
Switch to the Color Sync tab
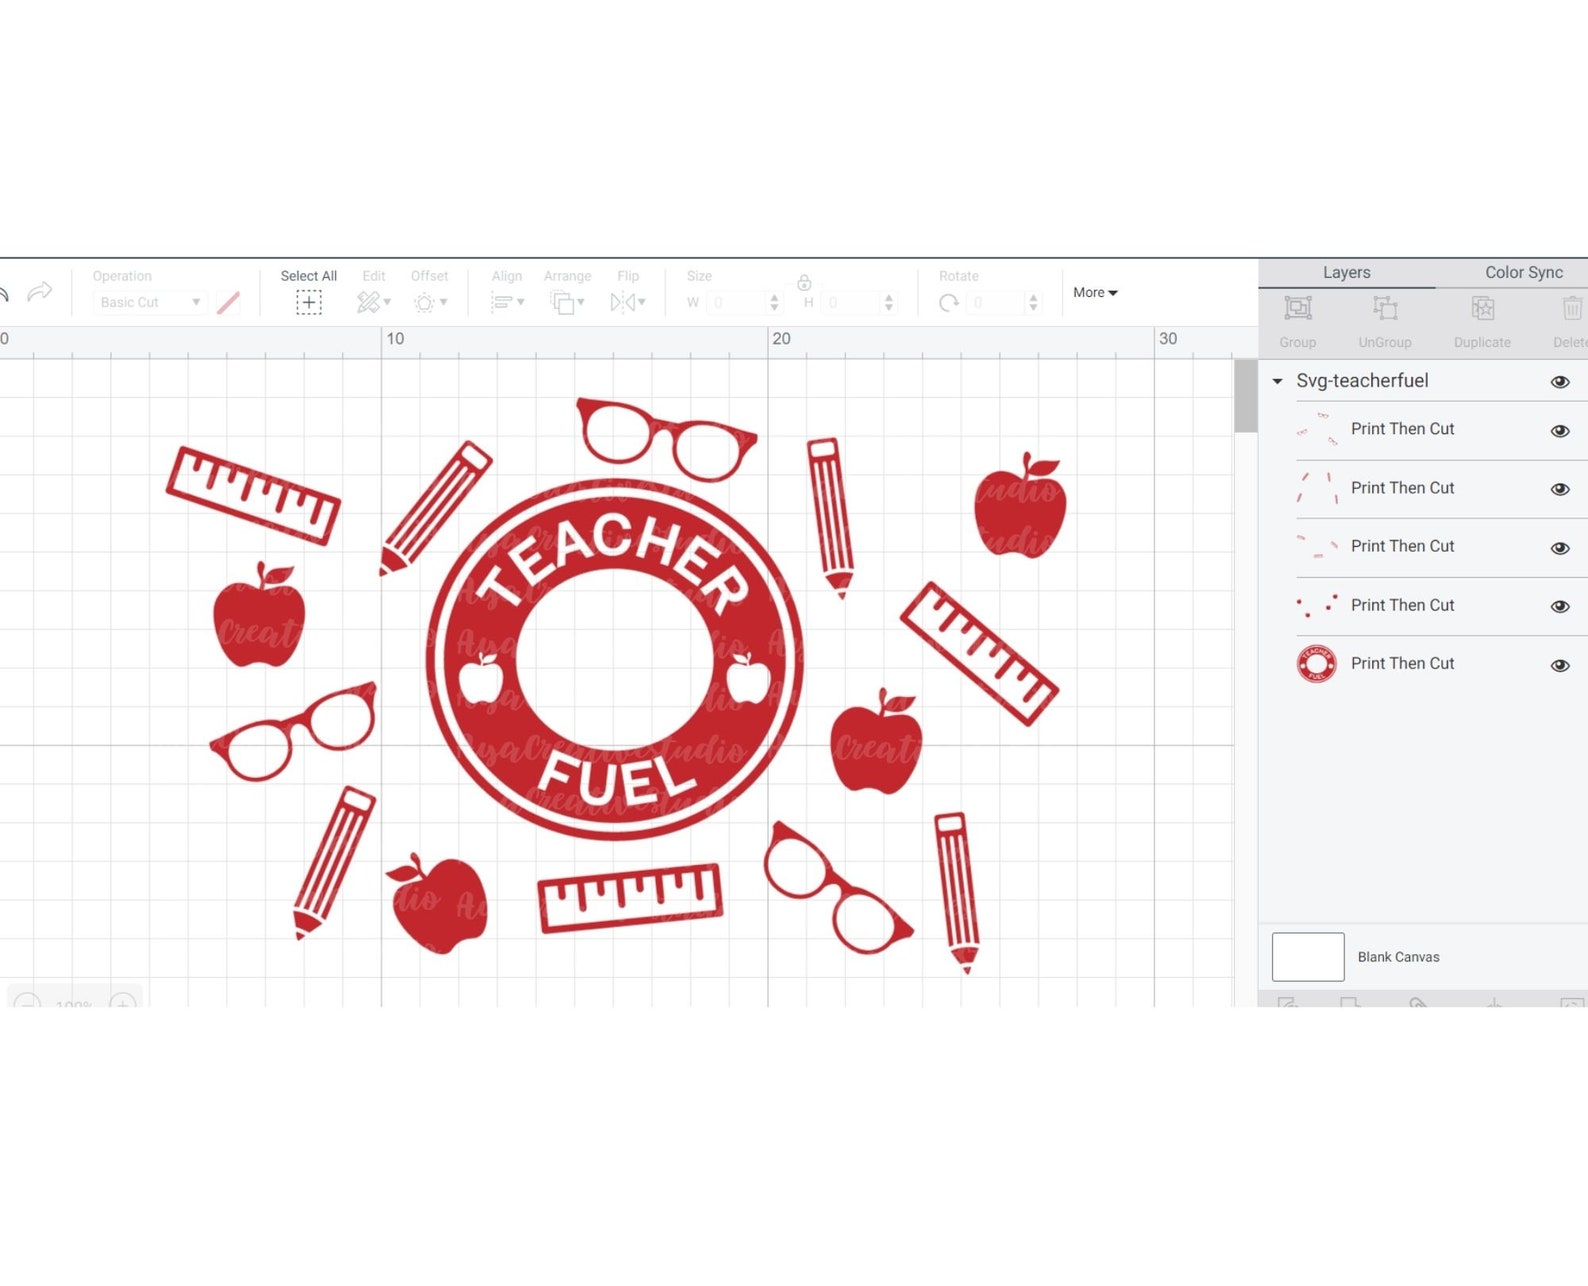click(x=1523, y=272)
